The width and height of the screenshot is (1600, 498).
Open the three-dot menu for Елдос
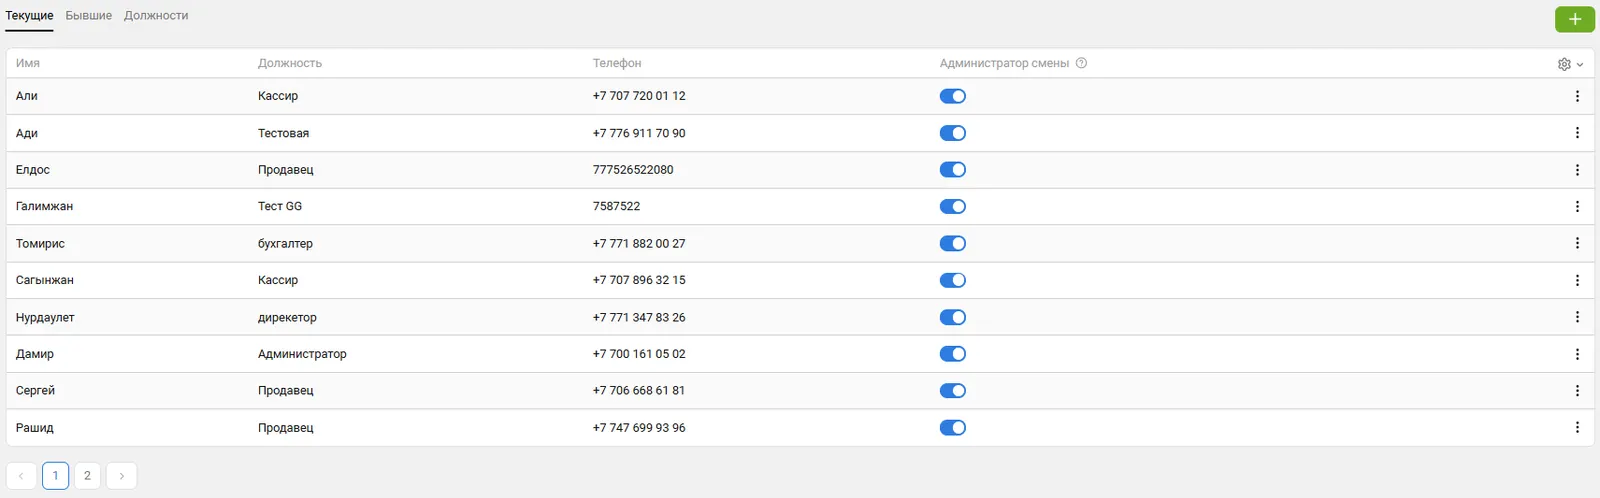pyautogui.click(x=1577, y=170)
